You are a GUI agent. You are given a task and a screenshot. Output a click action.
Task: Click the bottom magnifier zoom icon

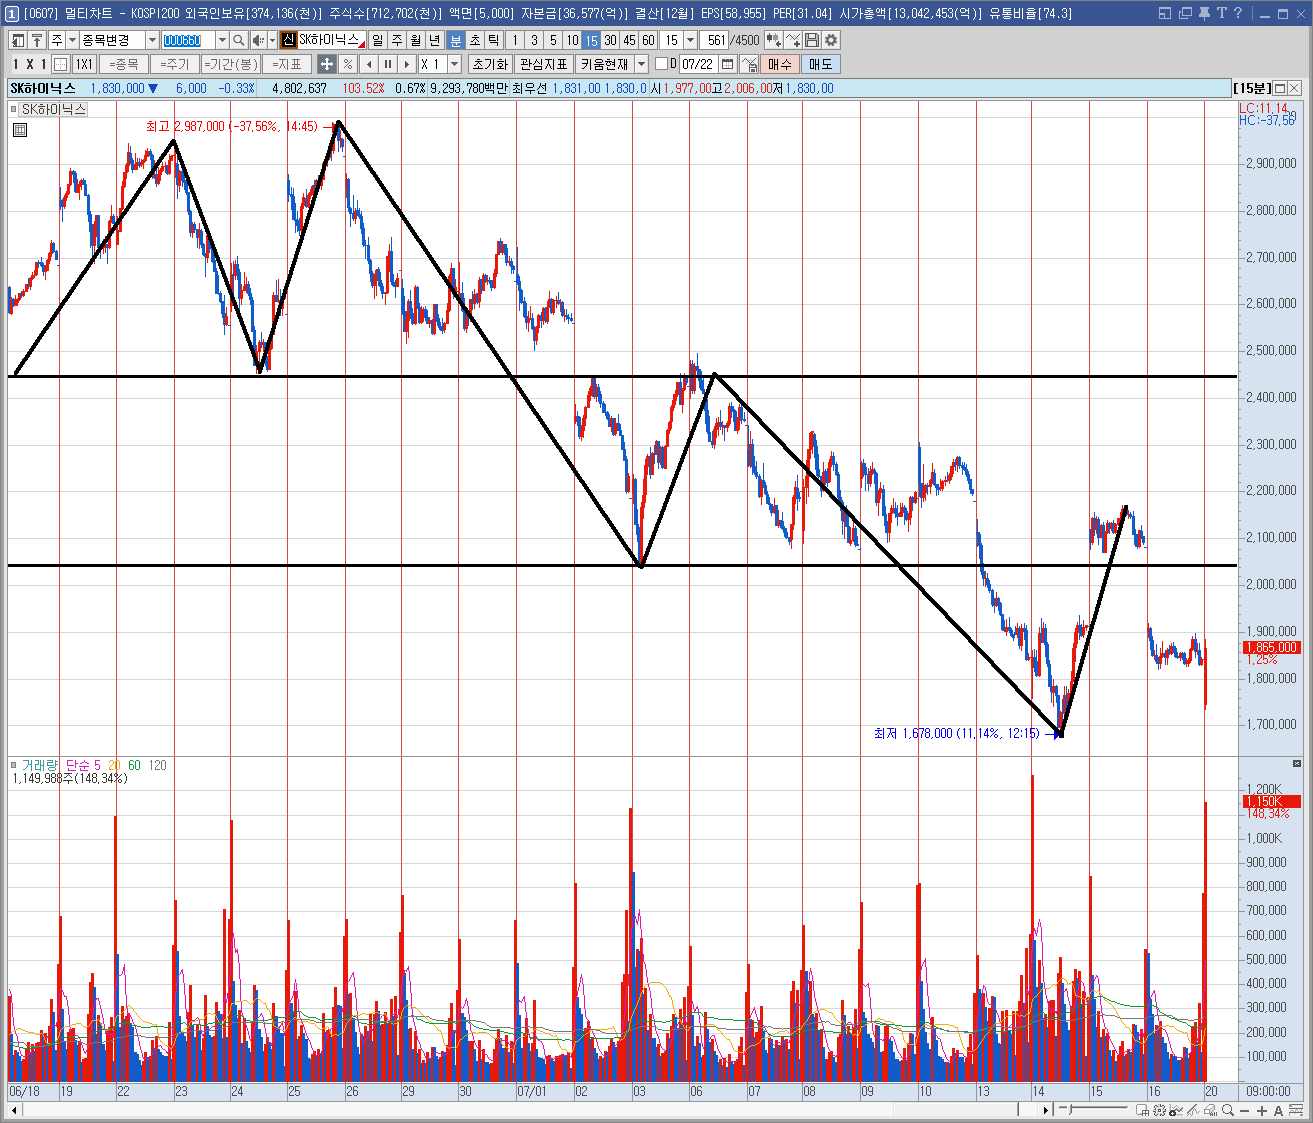[1227, 1111]
